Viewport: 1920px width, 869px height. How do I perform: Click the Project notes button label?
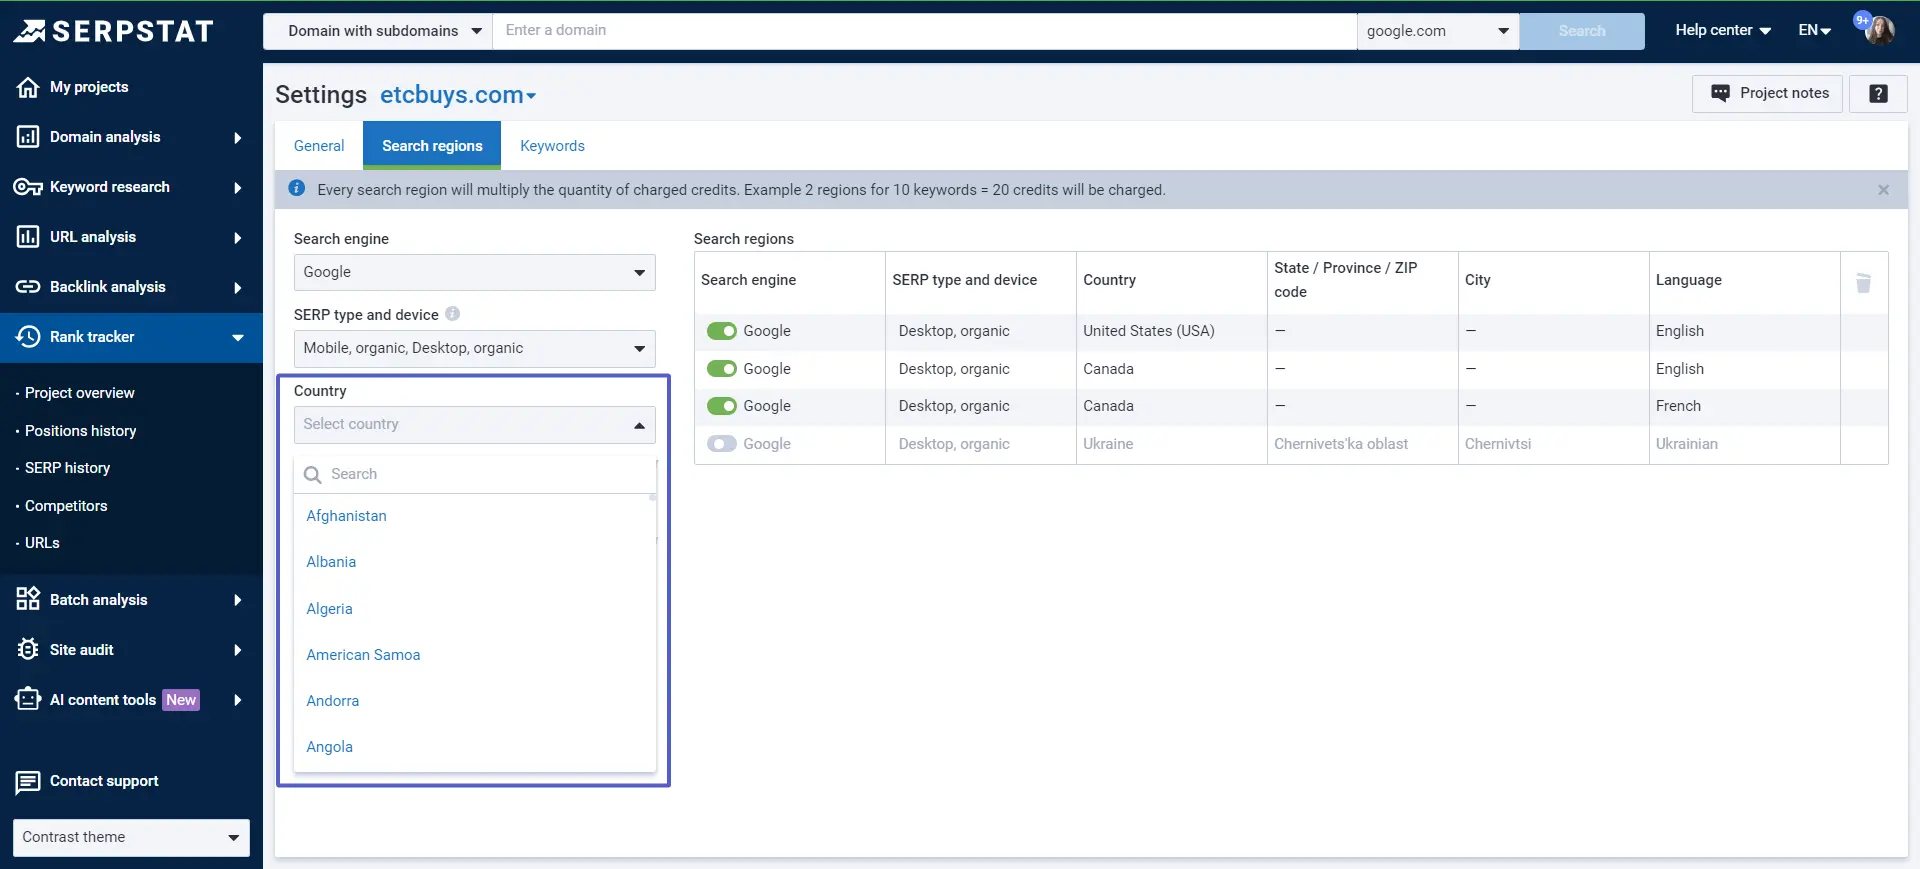point(1784,93)
